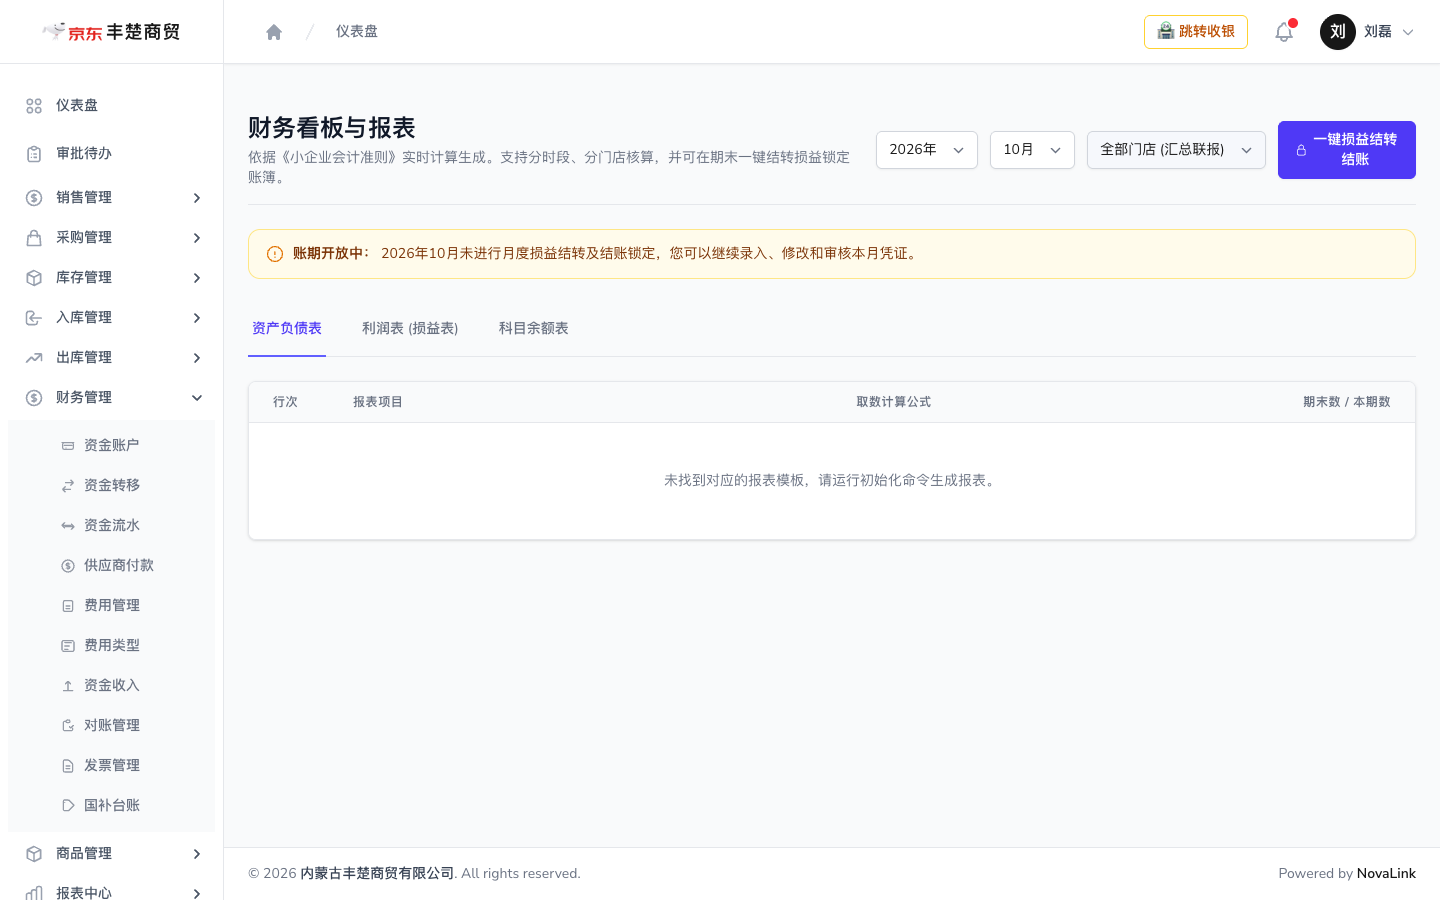Click the 资金账户 card icon
Image resolution: width=1440 pixels, height=900 pixels.
click(68, 446)
